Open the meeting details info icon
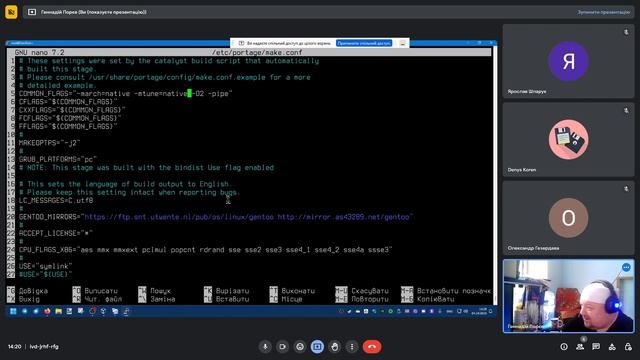The width and height of the screenshot is (640, 360). click(564, 347)
